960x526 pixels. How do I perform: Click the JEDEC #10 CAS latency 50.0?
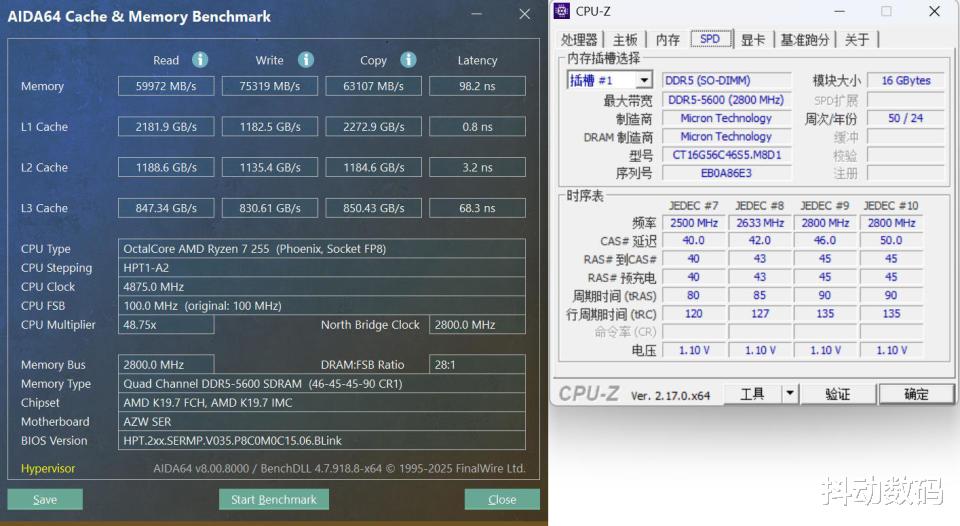(x=891, y=241)
